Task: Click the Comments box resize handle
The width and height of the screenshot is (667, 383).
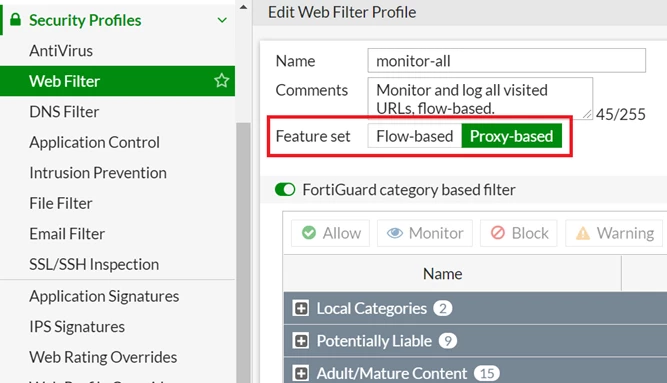Action: (x=587, y=114)
